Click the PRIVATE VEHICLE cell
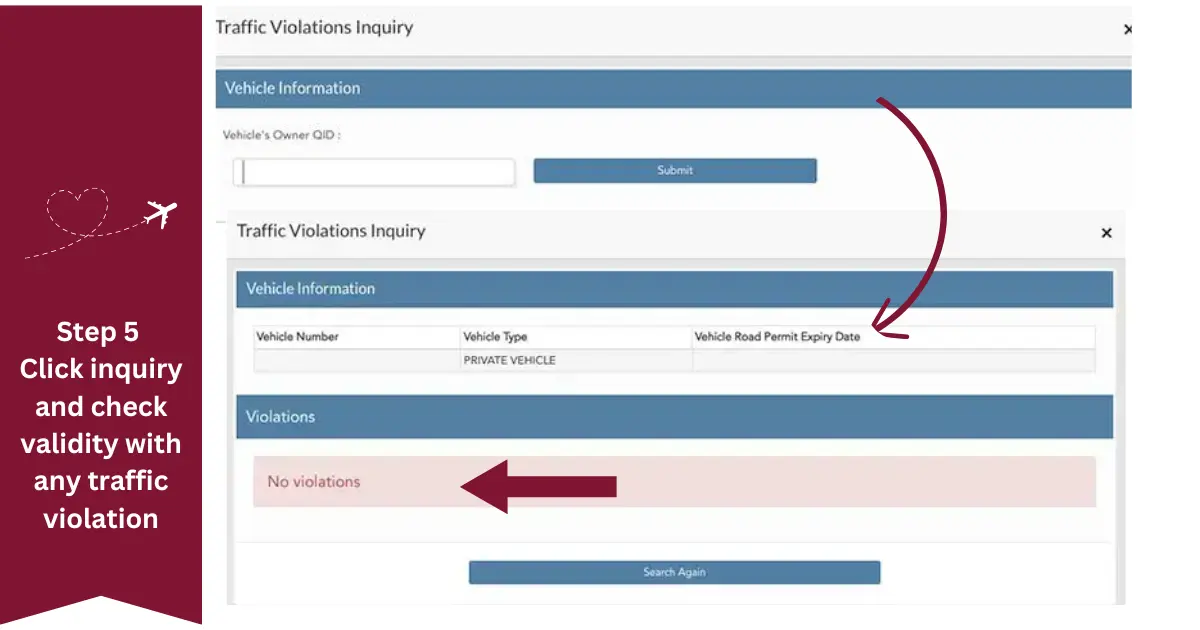Image resolution: width=1200 pixels, height=630 pixels. pyautogui.click(x=576, y=361)
